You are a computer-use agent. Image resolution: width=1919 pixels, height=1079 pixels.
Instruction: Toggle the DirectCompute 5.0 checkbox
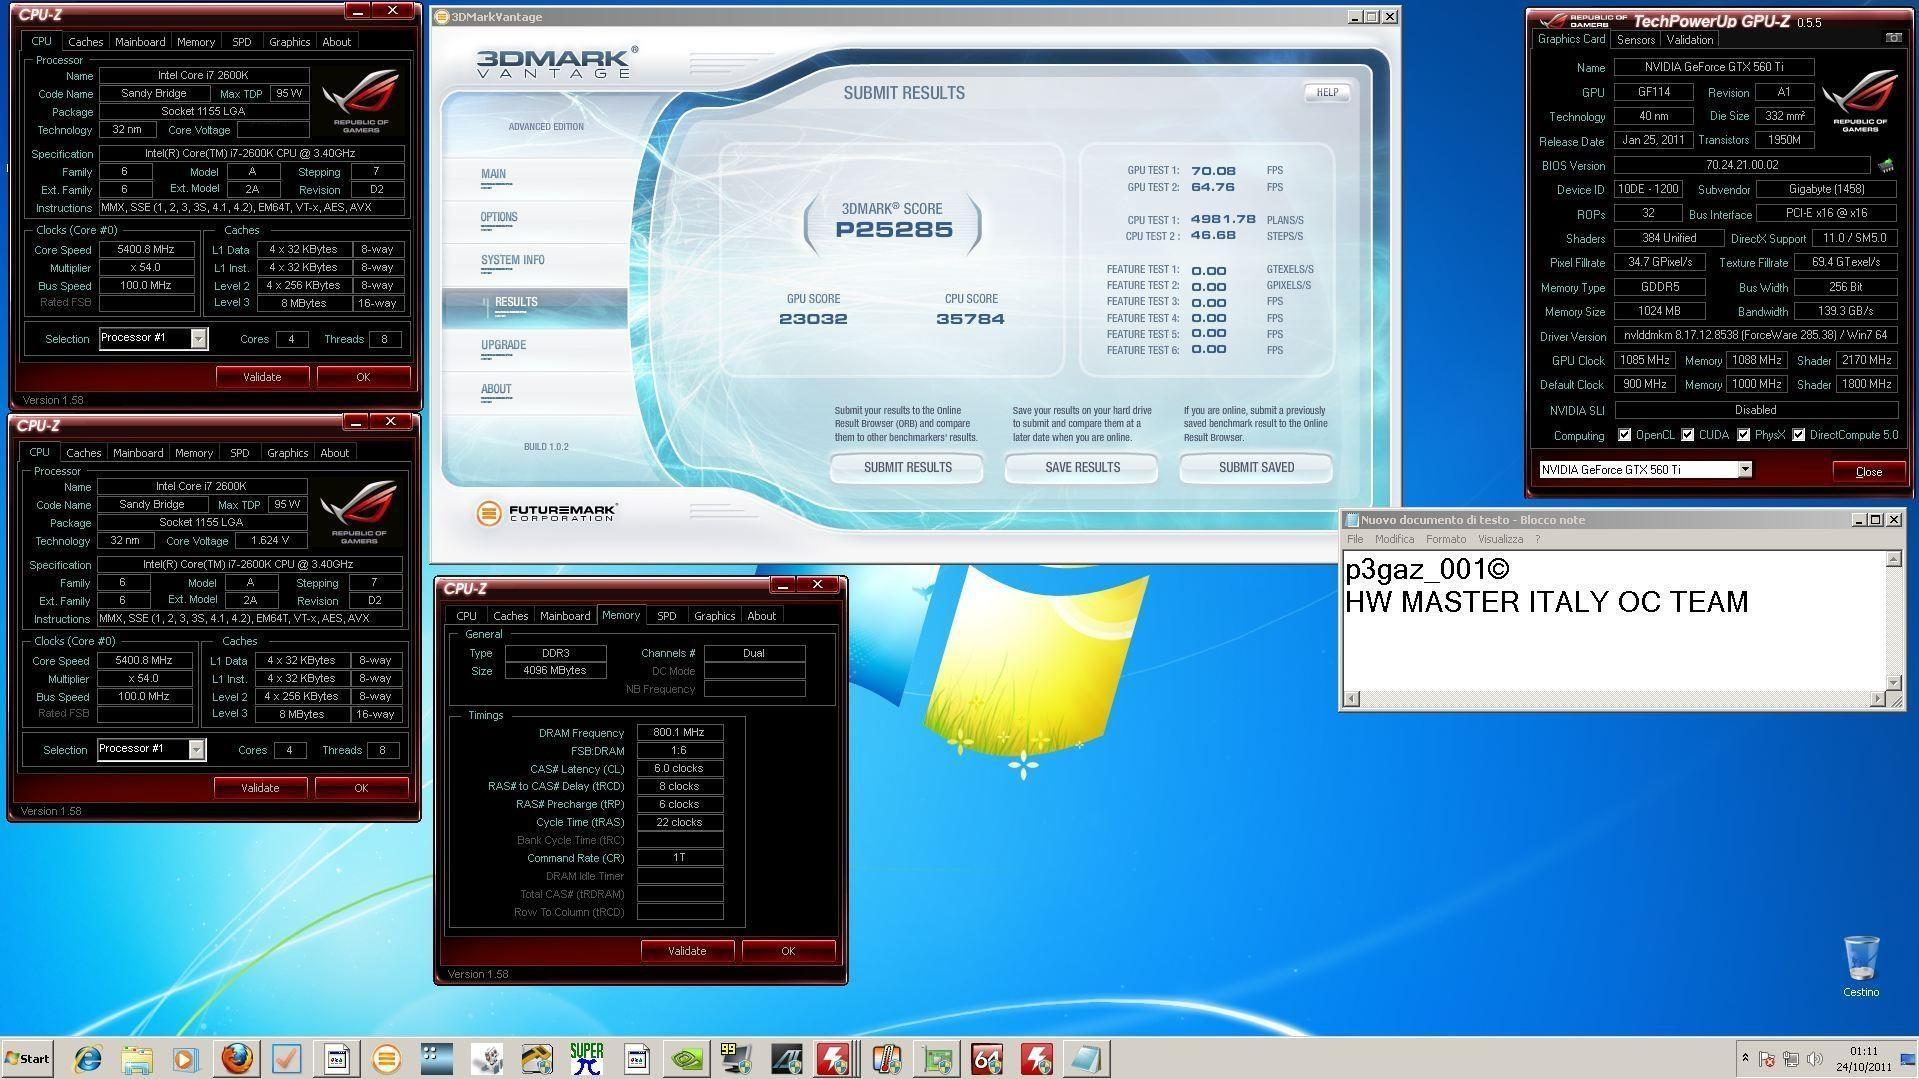1799,435
